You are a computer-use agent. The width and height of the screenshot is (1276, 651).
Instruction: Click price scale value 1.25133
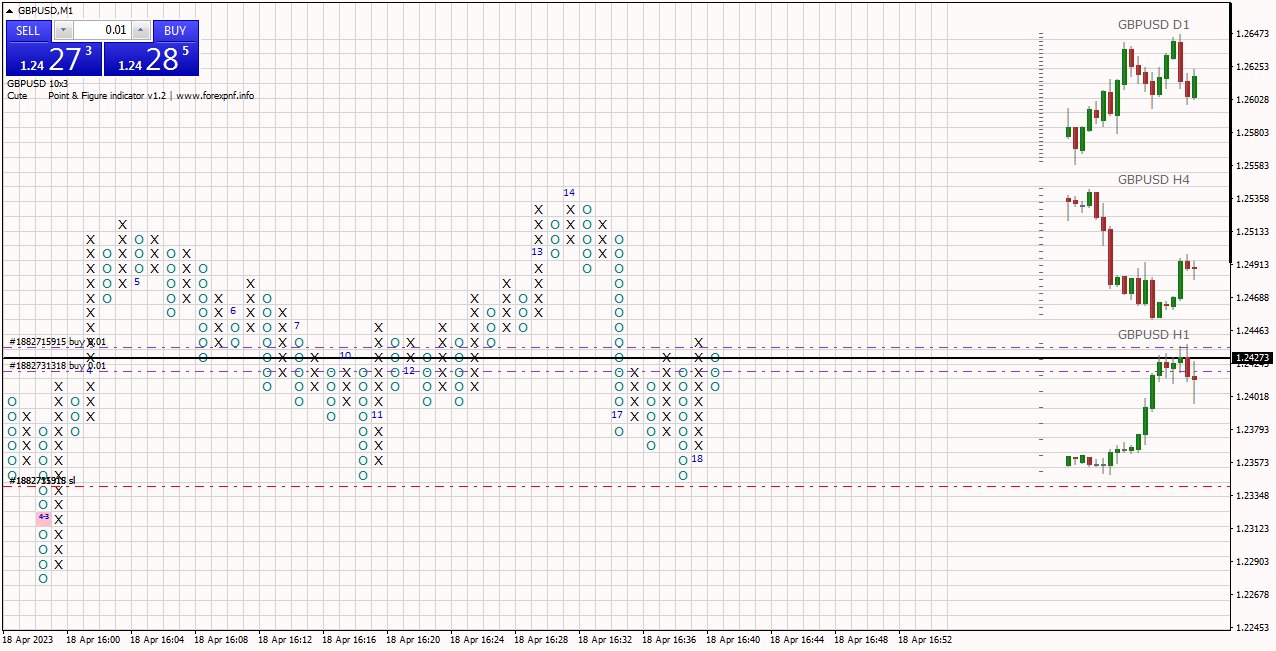coord(1253,232)
